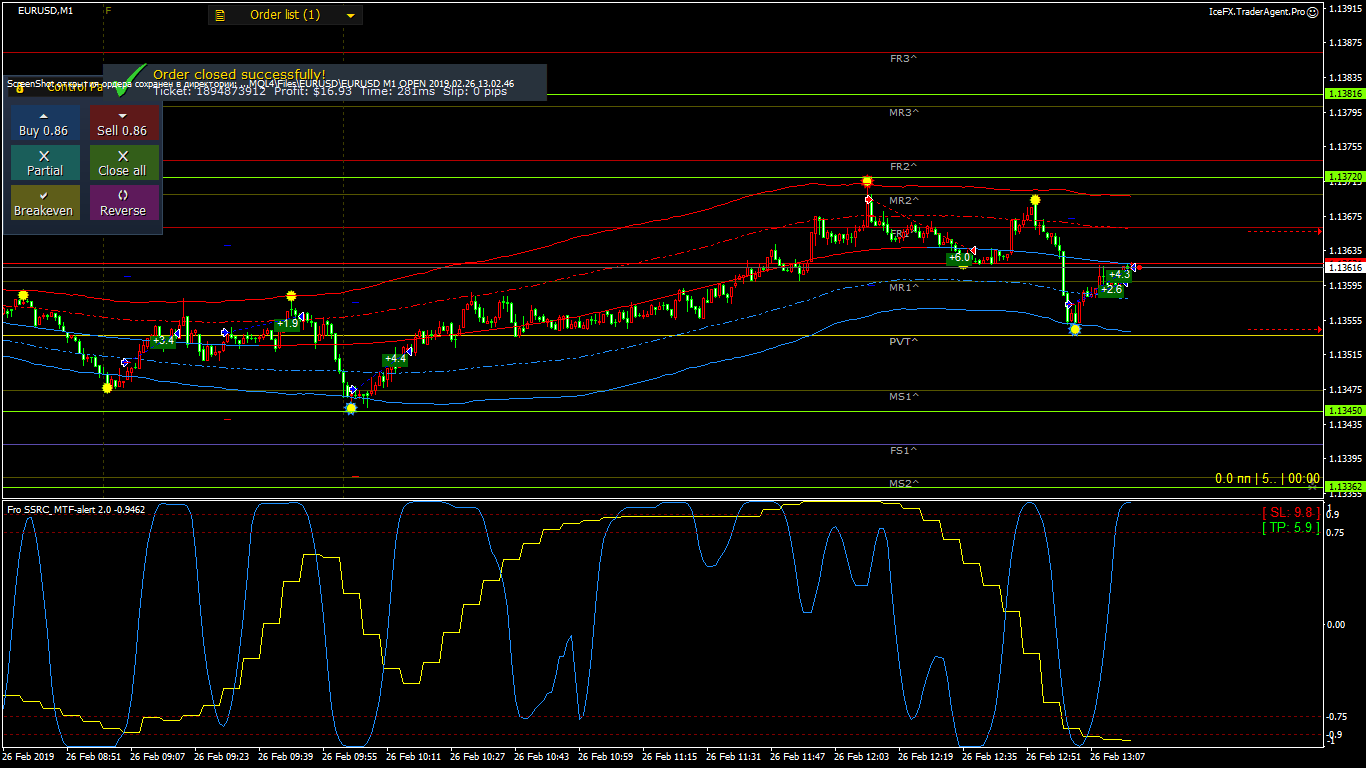Click the document icon beside Order list
Viewport: 1366px width, 768px height.
point(220,15)
